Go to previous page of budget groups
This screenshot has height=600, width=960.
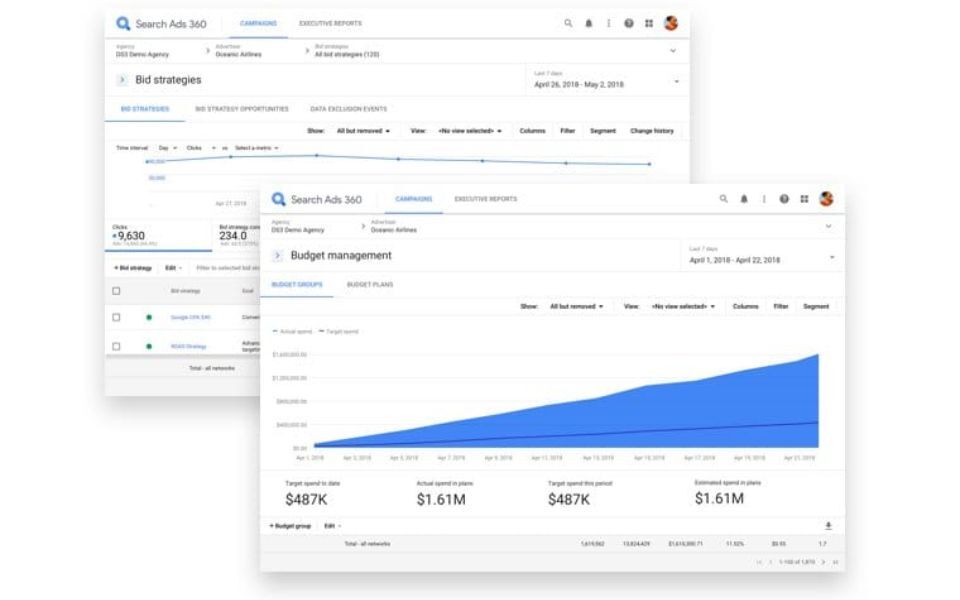click(770, 562)
